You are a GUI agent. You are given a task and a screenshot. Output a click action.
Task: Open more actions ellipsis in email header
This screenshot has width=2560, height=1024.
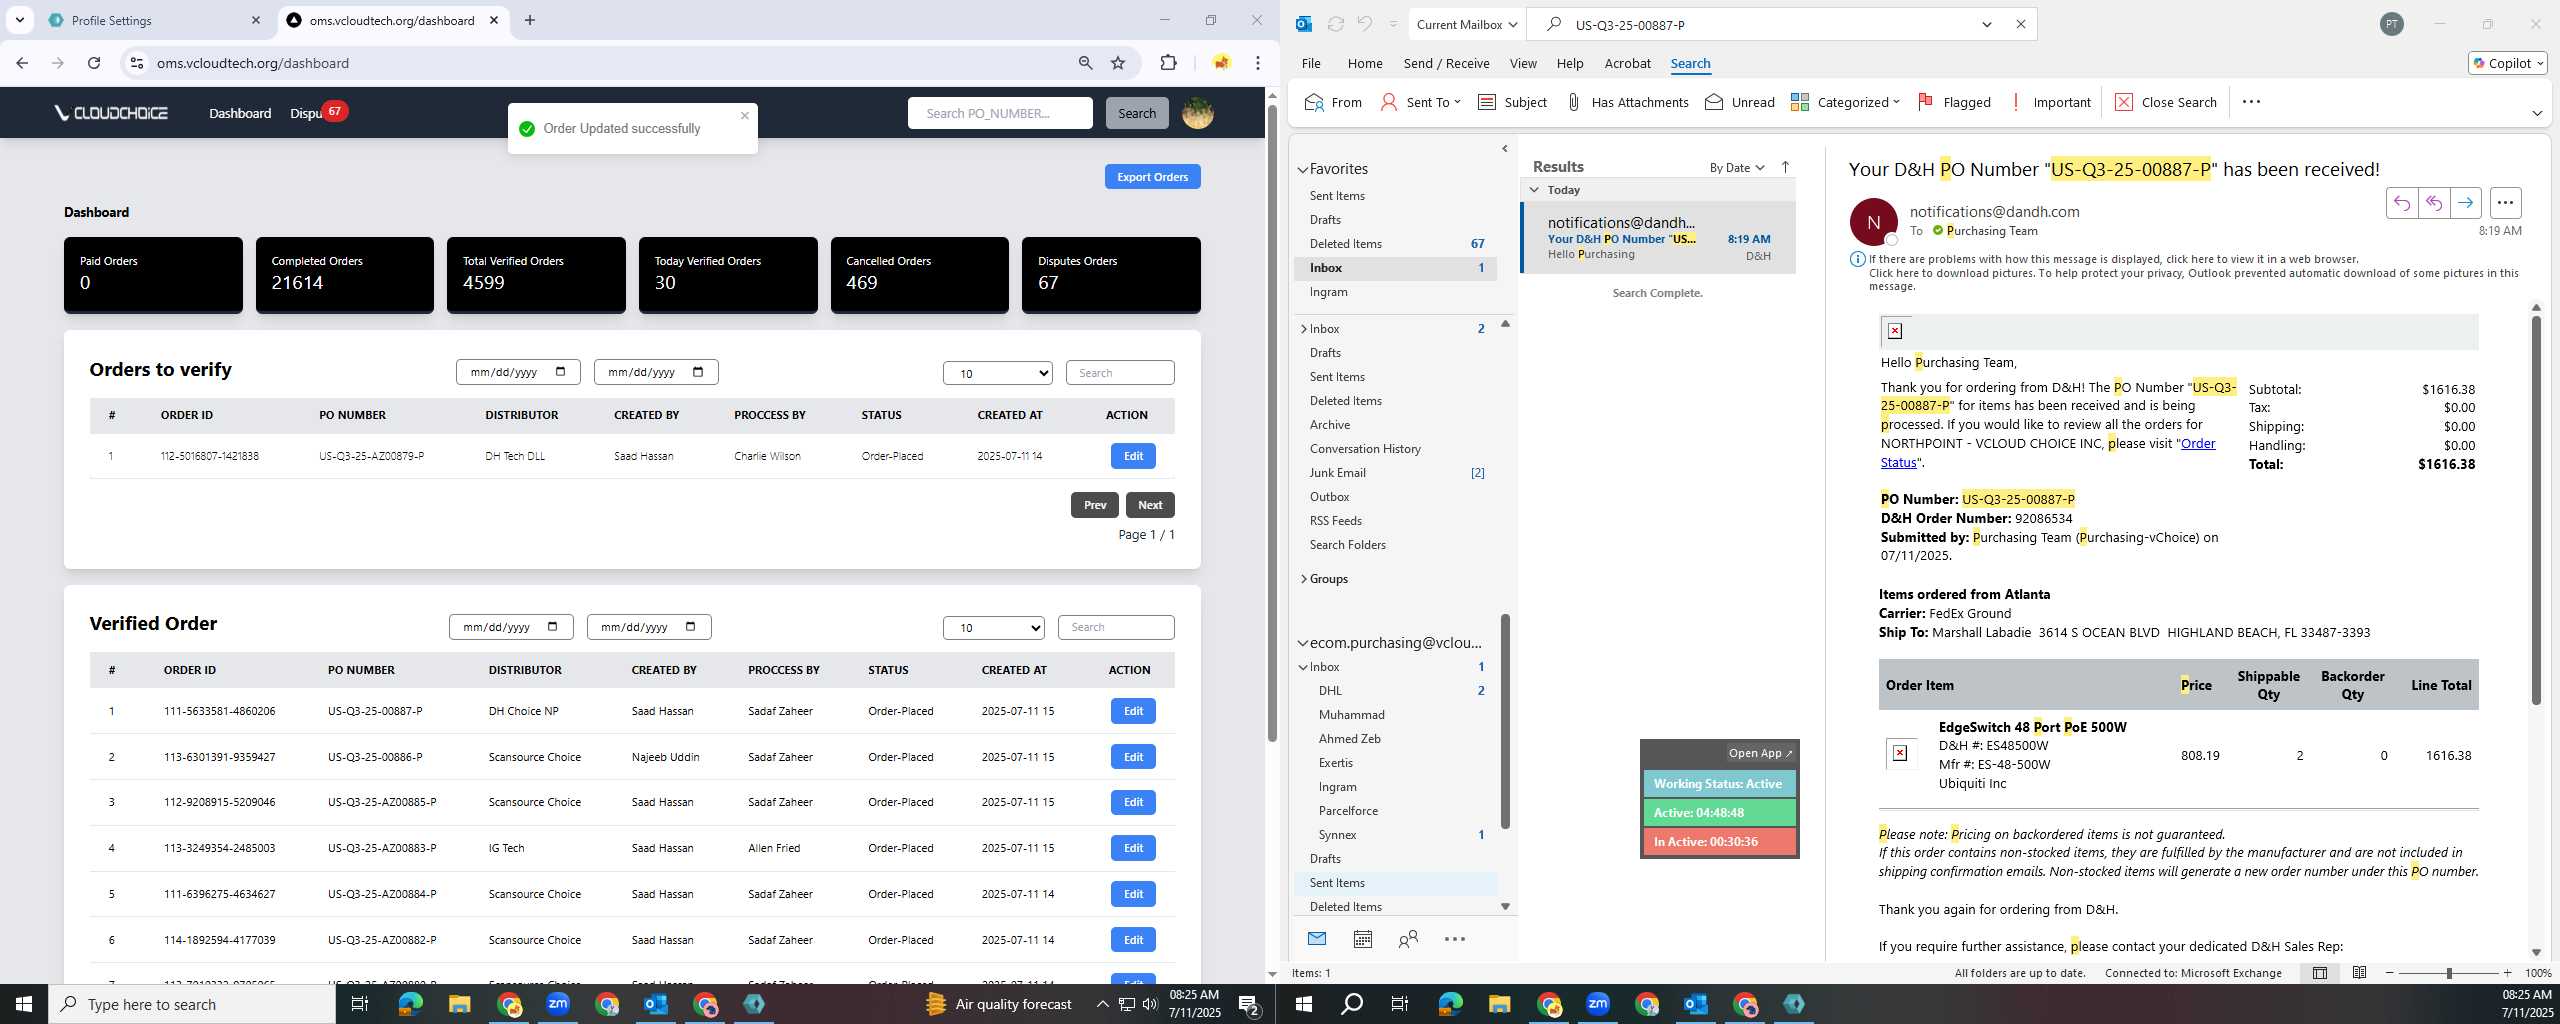click(2505, 203)
